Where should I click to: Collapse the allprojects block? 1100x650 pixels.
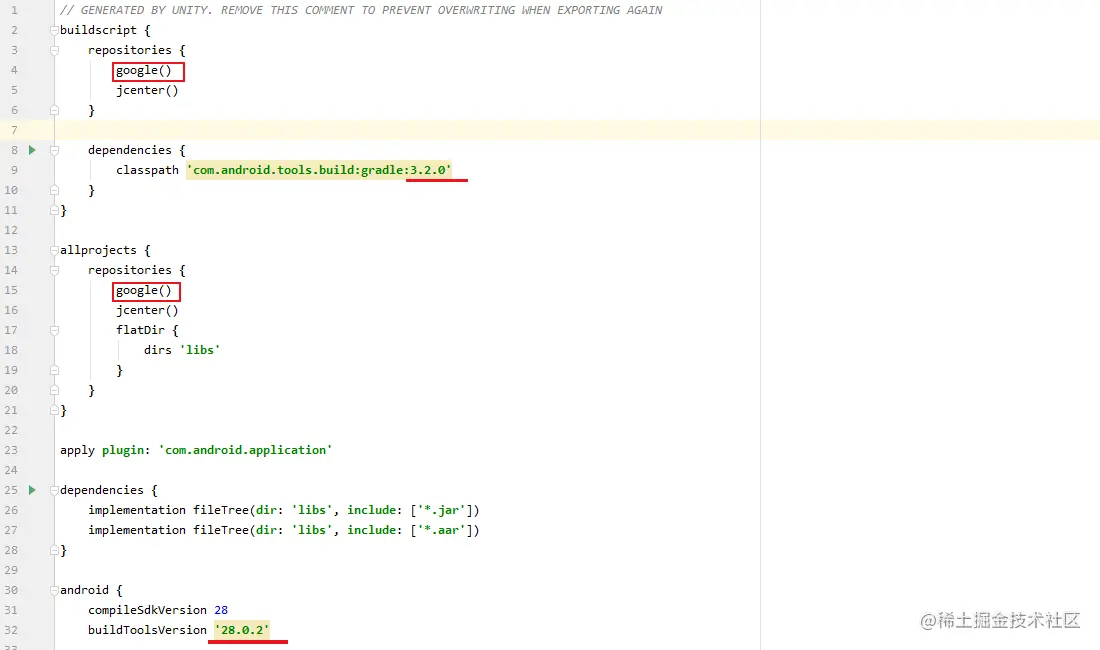coord(54,250)
